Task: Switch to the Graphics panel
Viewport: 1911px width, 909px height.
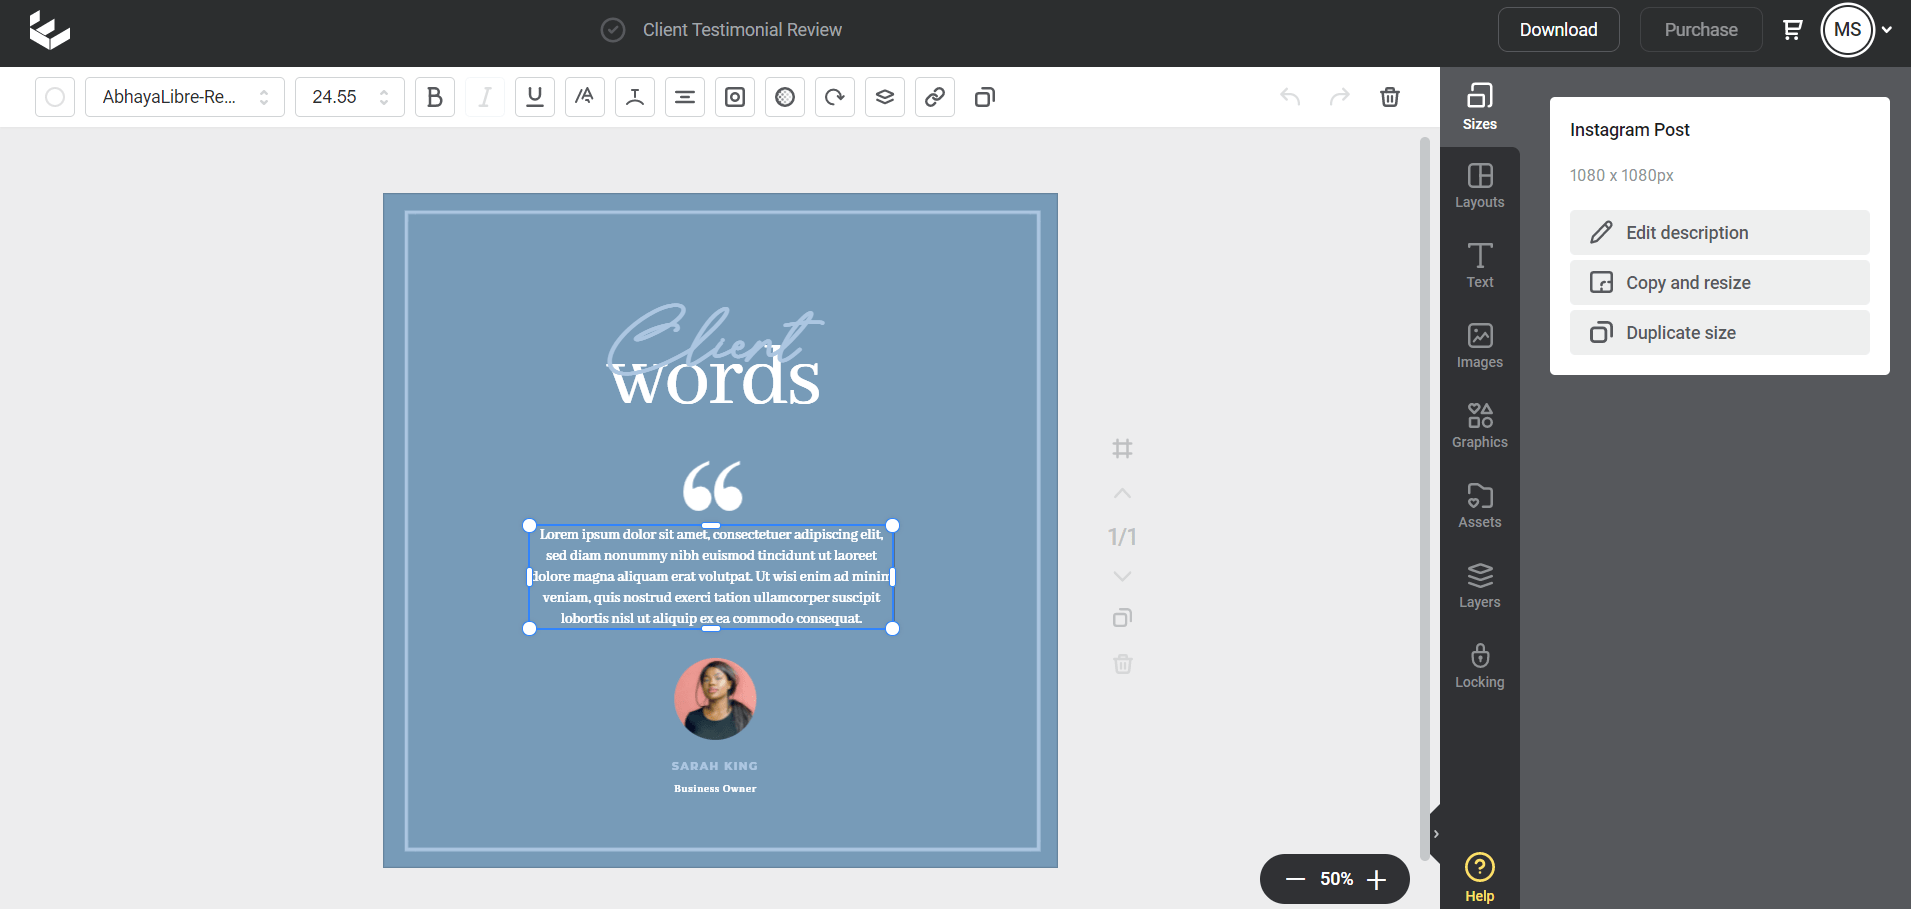Action: point(1479,426)
